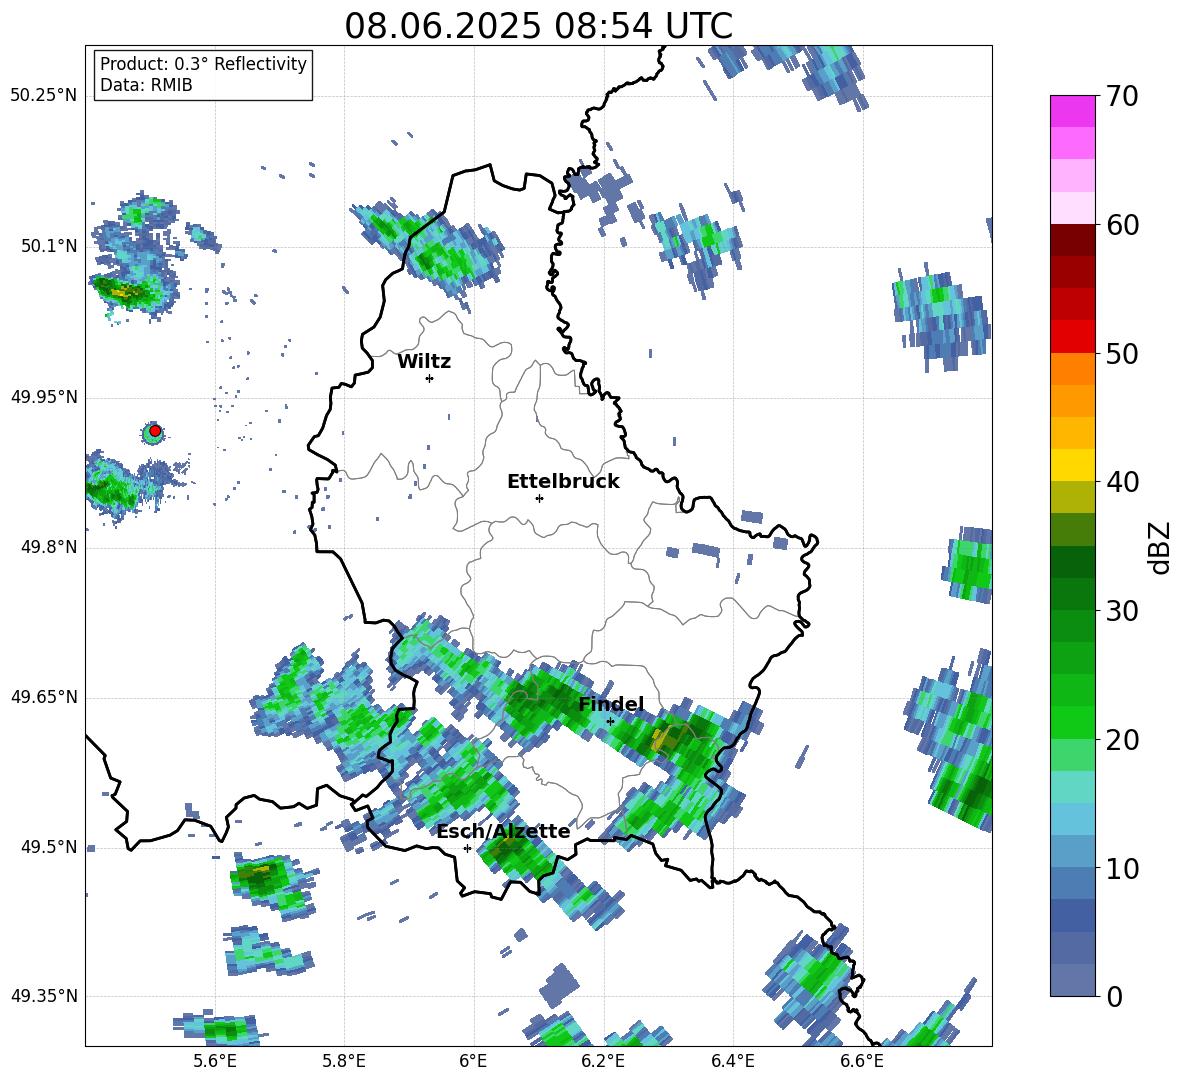
Task: Click the 49.65°N latitude label
Action: coord(44,697)
